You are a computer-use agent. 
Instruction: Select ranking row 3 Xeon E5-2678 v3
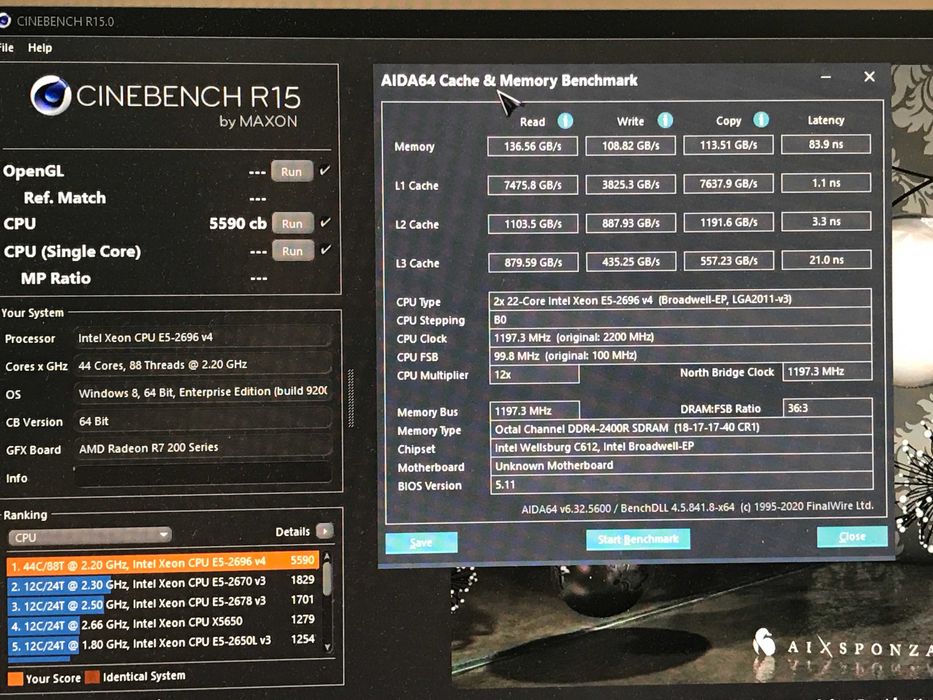[x=163, y=604]
